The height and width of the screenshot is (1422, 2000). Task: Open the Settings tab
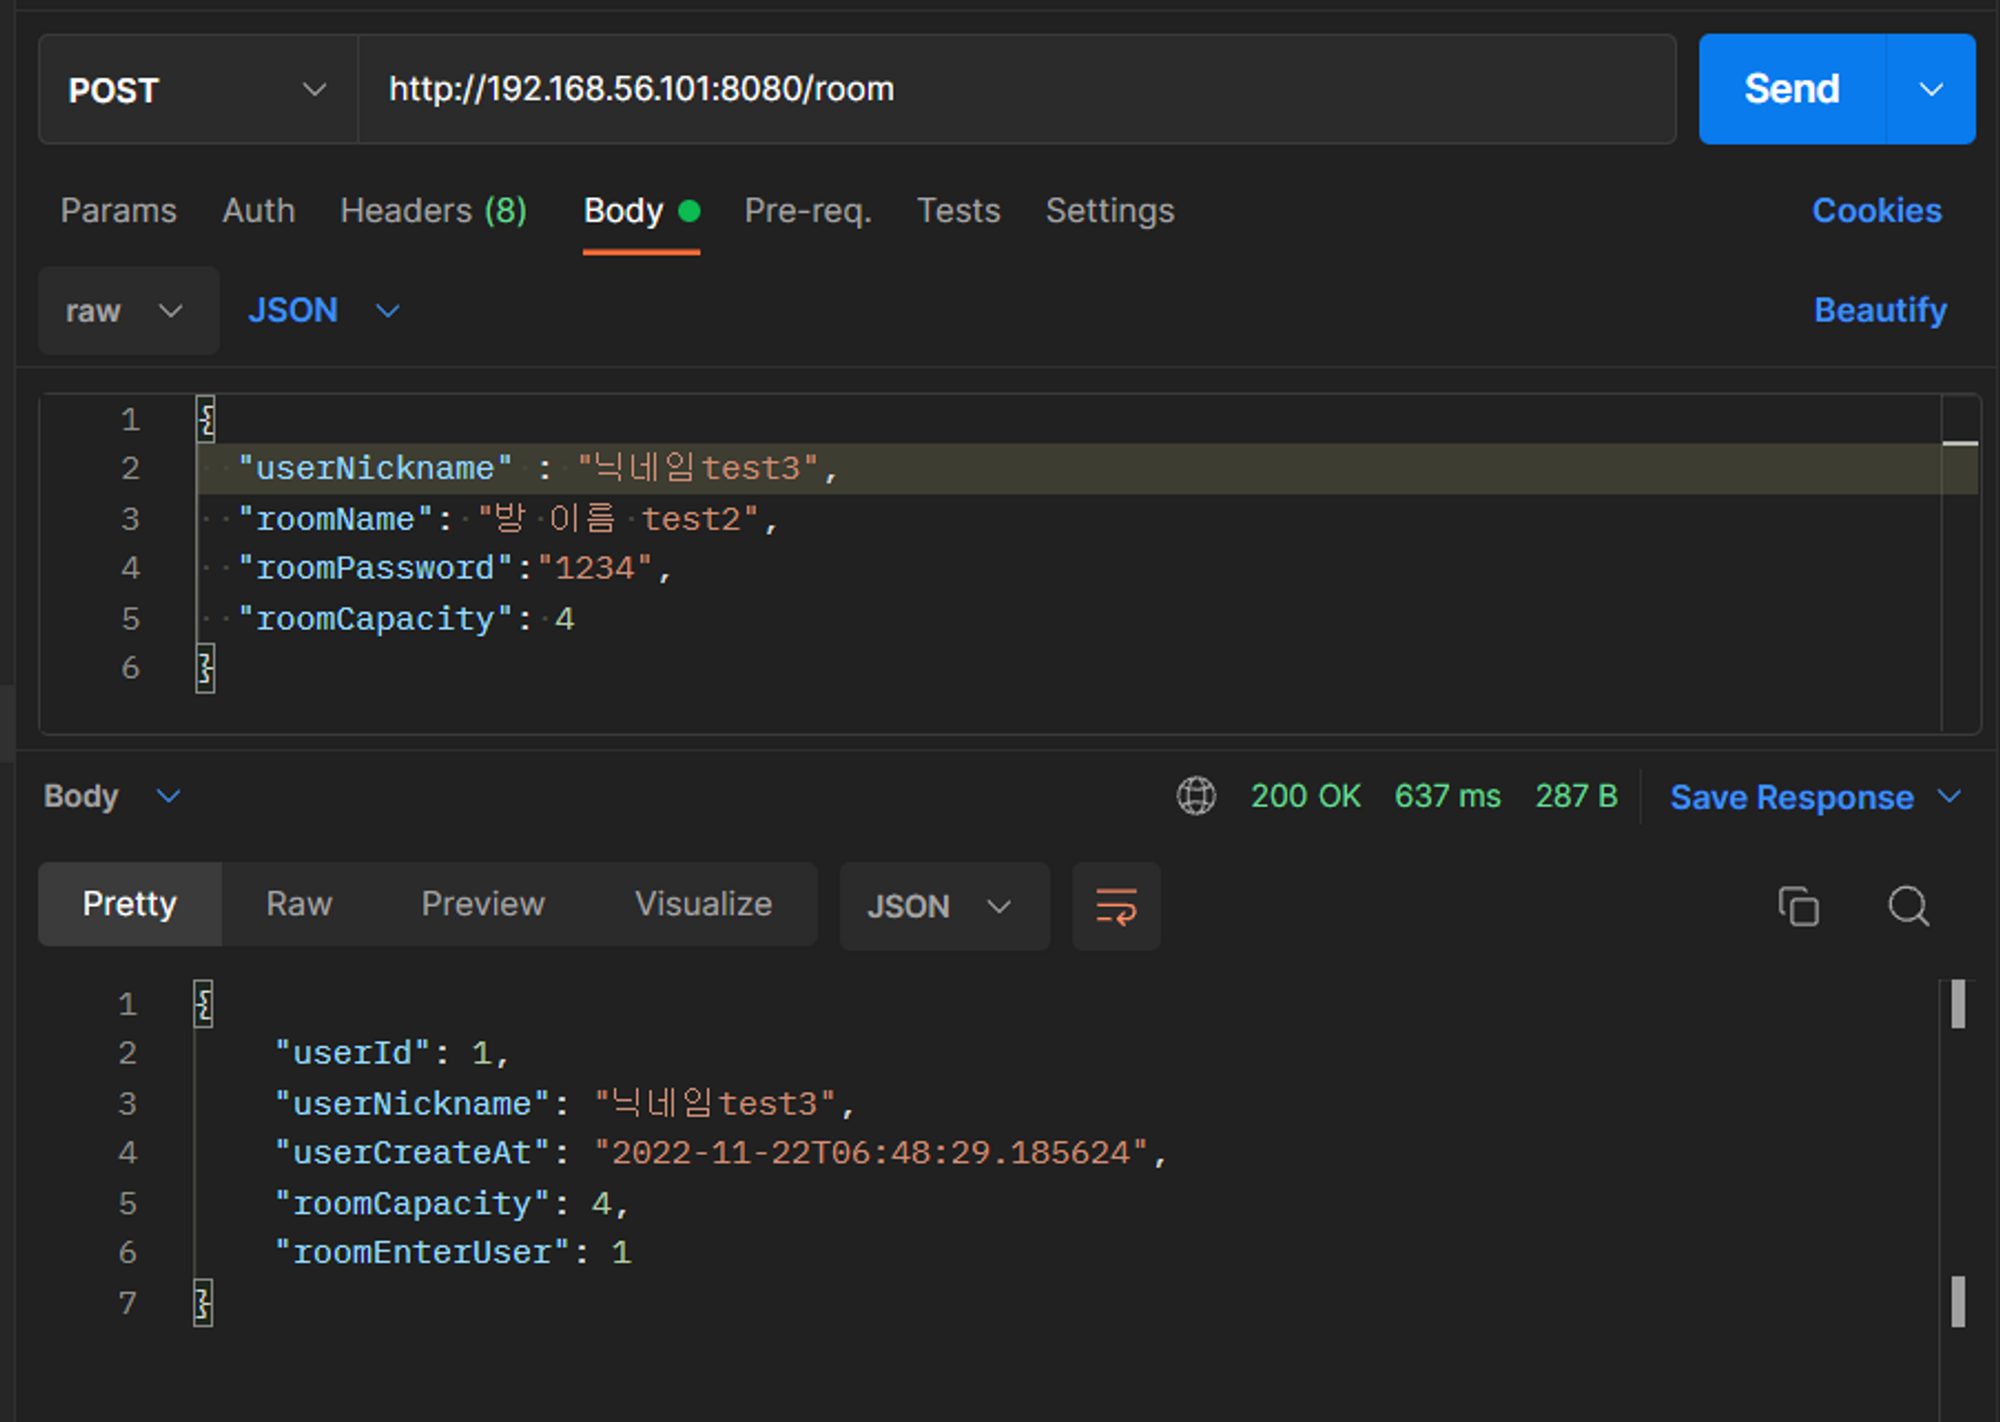point(1110,211)
